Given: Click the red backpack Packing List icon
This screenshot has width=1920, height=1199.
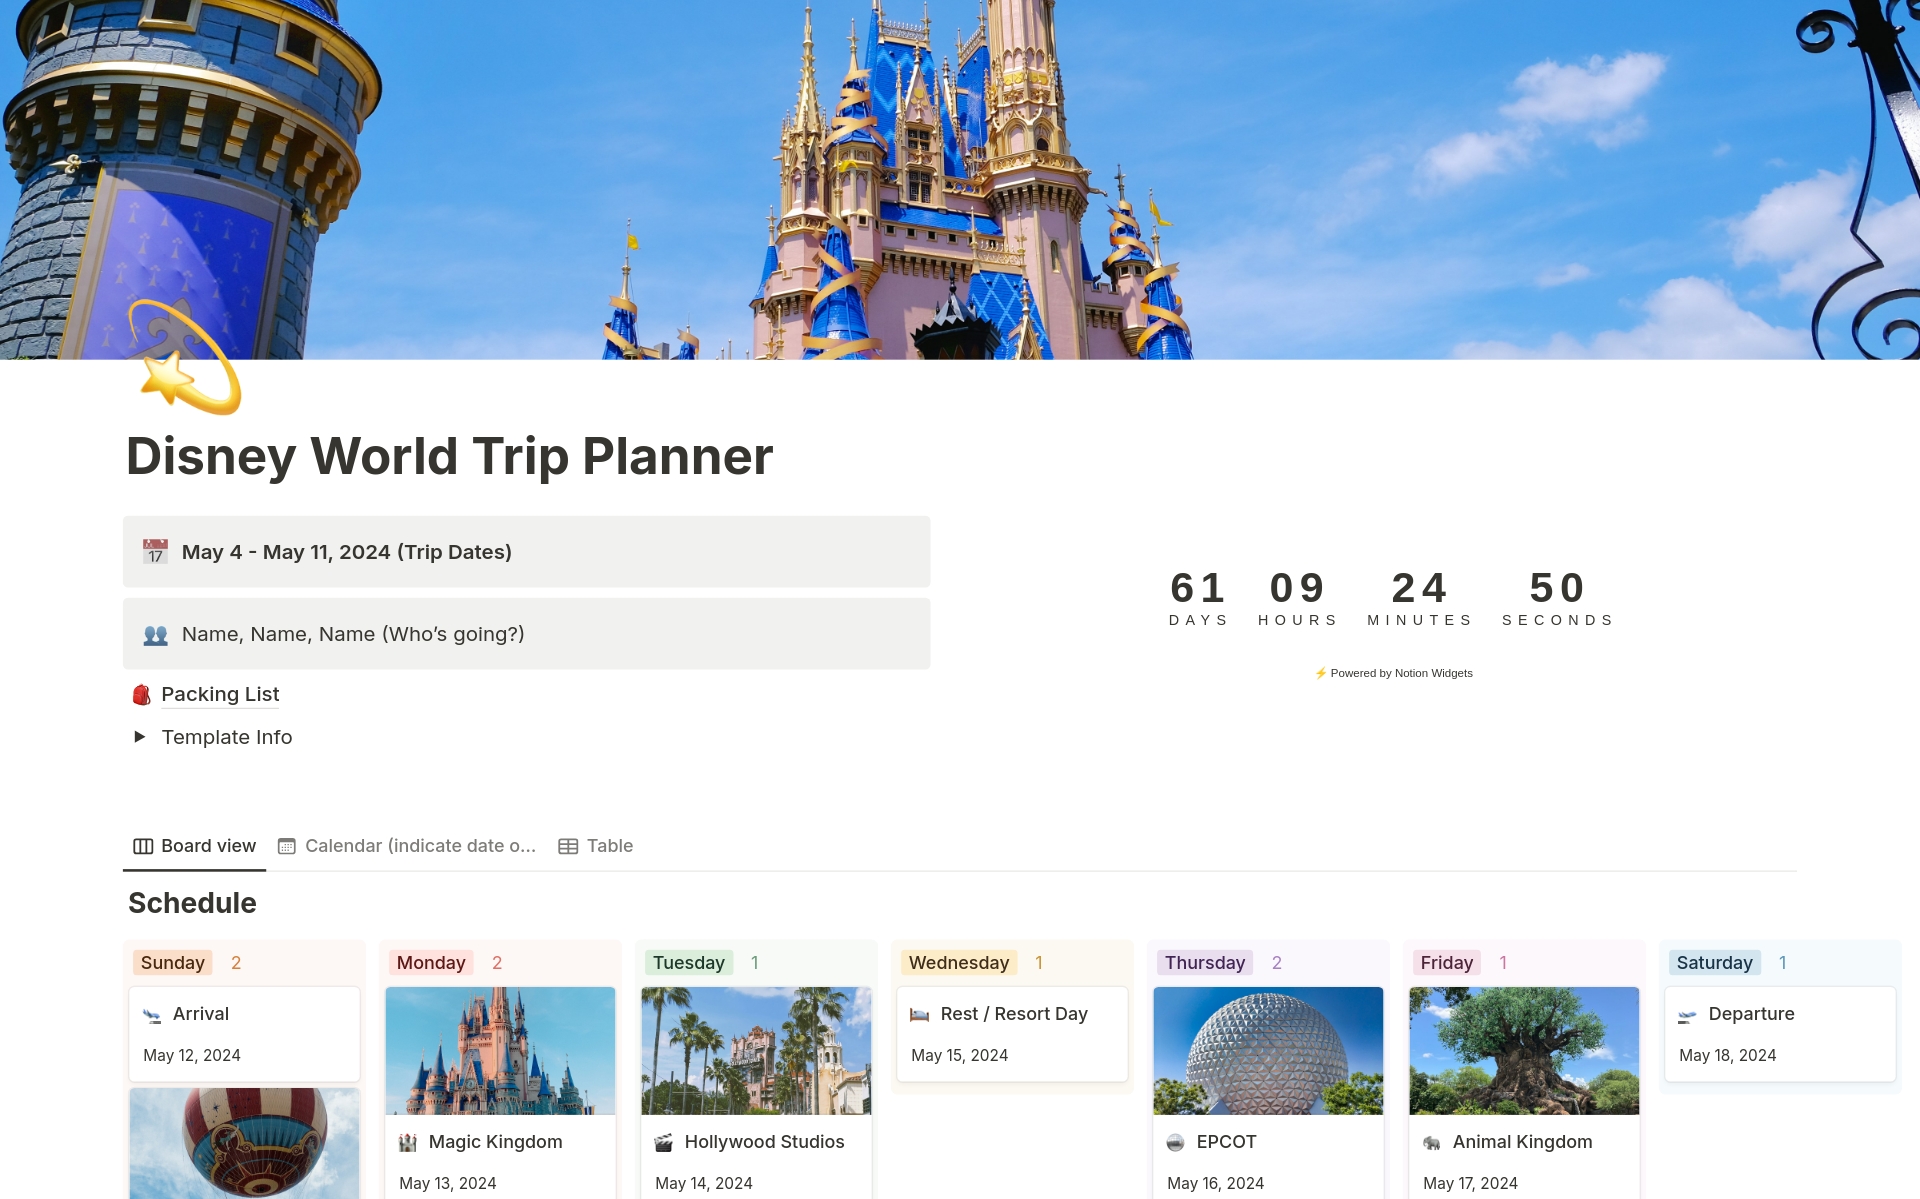Looking at the screenshot, I should tap(142, 695).
